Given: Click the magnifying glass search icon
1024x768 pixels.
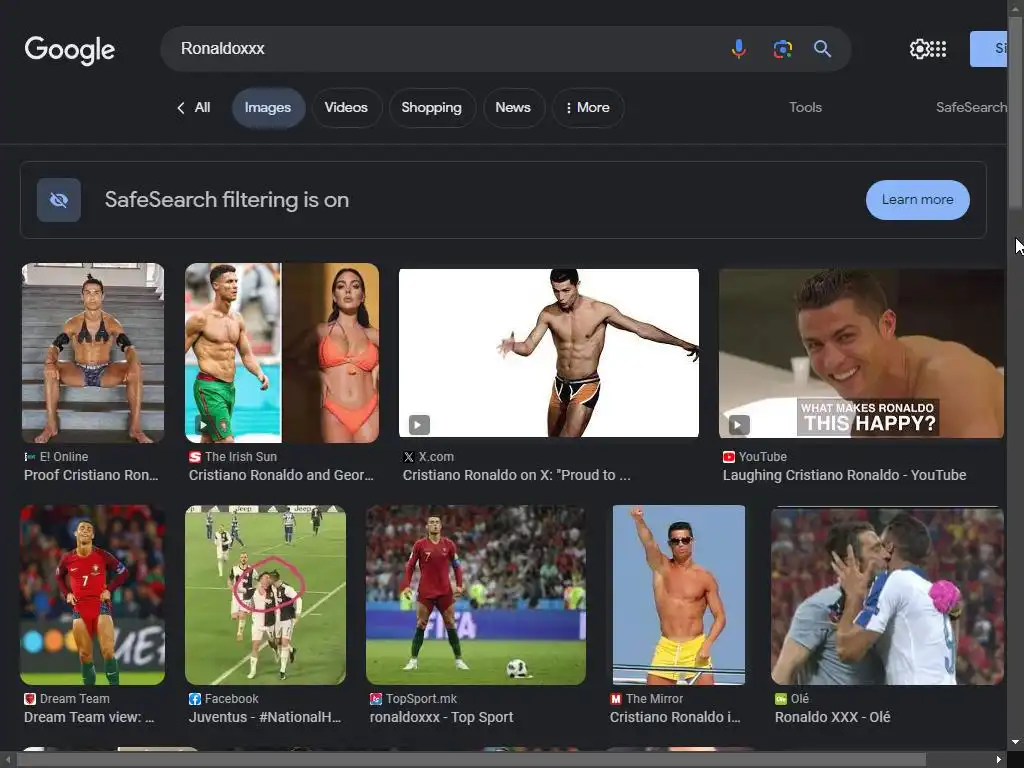Looking at the screenshot, I should click(822, 49).
